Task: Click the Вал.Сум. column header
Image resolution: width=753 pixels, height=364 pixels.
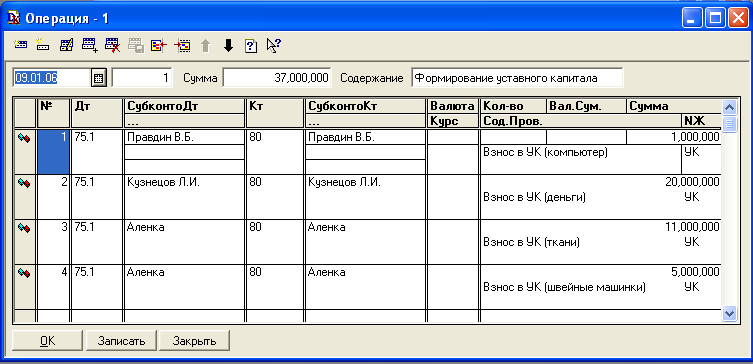Action: click(x=586, y=106)
